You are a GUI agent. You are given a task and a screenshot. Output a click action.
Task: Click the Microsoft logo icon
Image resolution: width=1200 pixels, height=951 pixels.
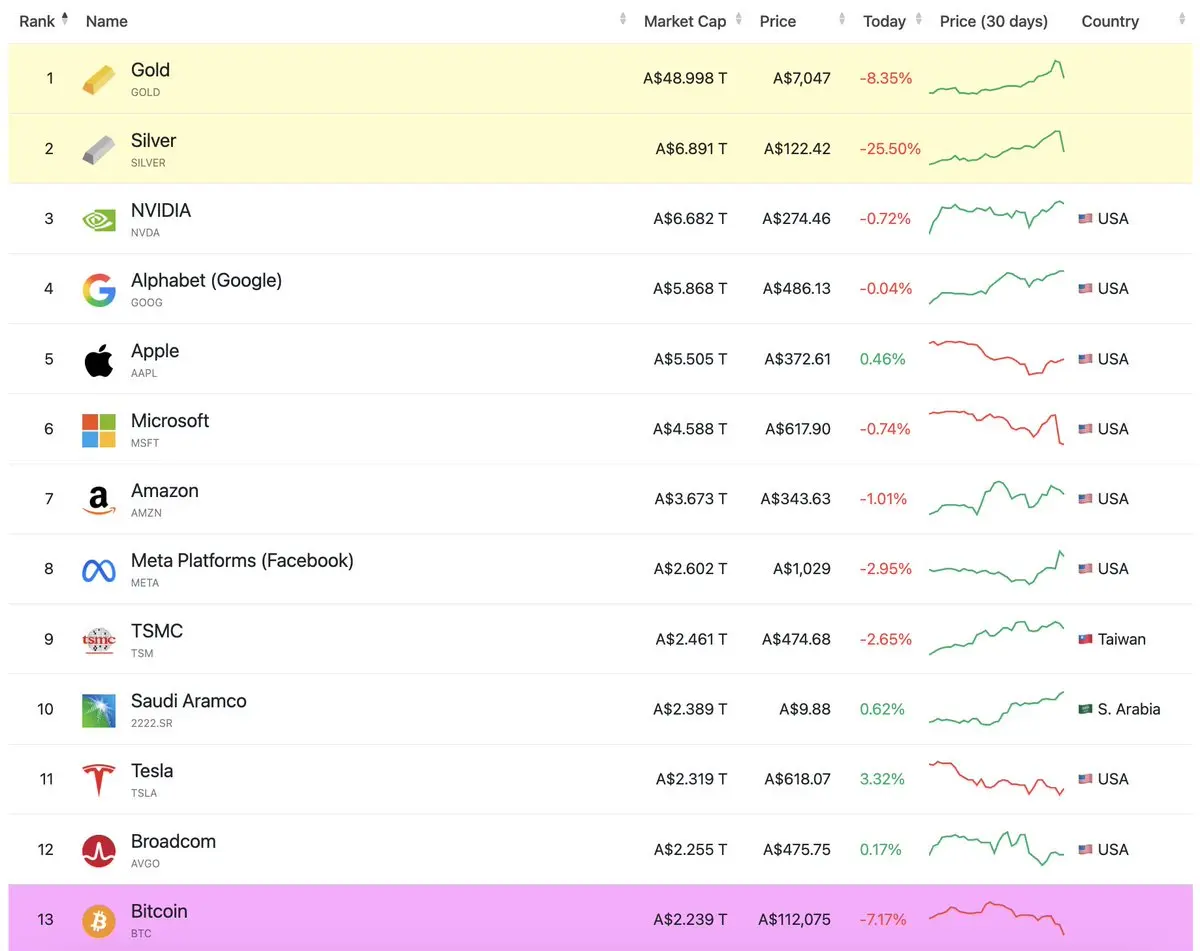point(98,430)
